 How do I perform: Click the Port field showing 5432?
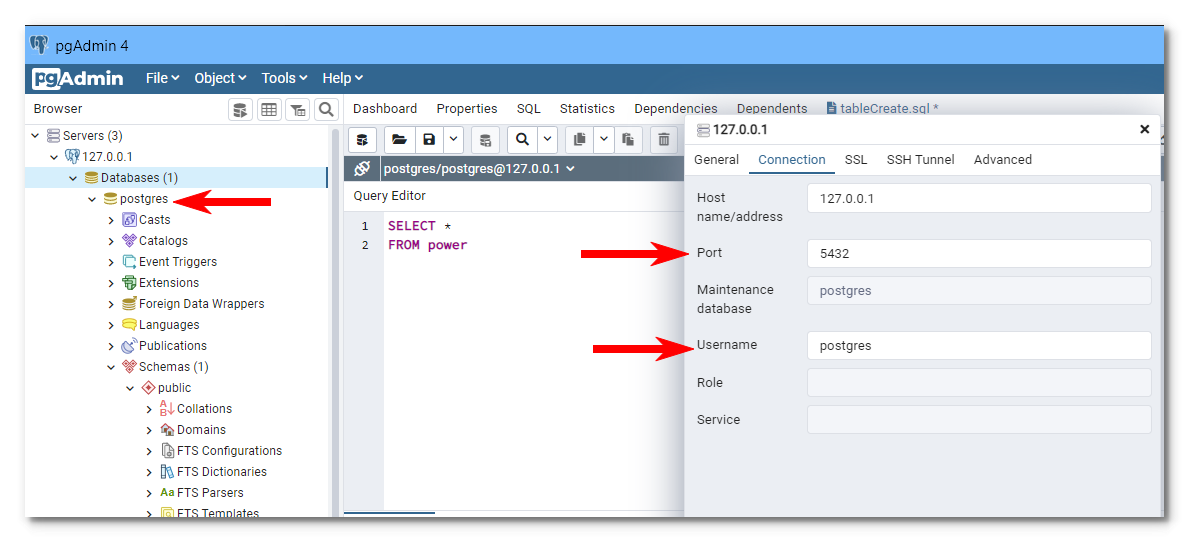click(979, 254)
